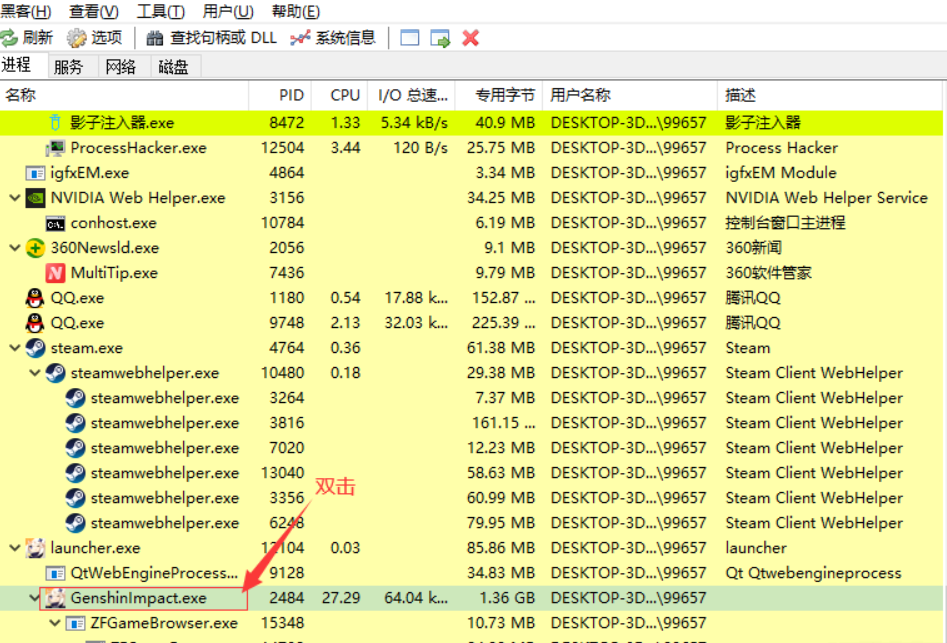
Task: Switch to the 服务 tab
Action: click(x=69, y=67)
